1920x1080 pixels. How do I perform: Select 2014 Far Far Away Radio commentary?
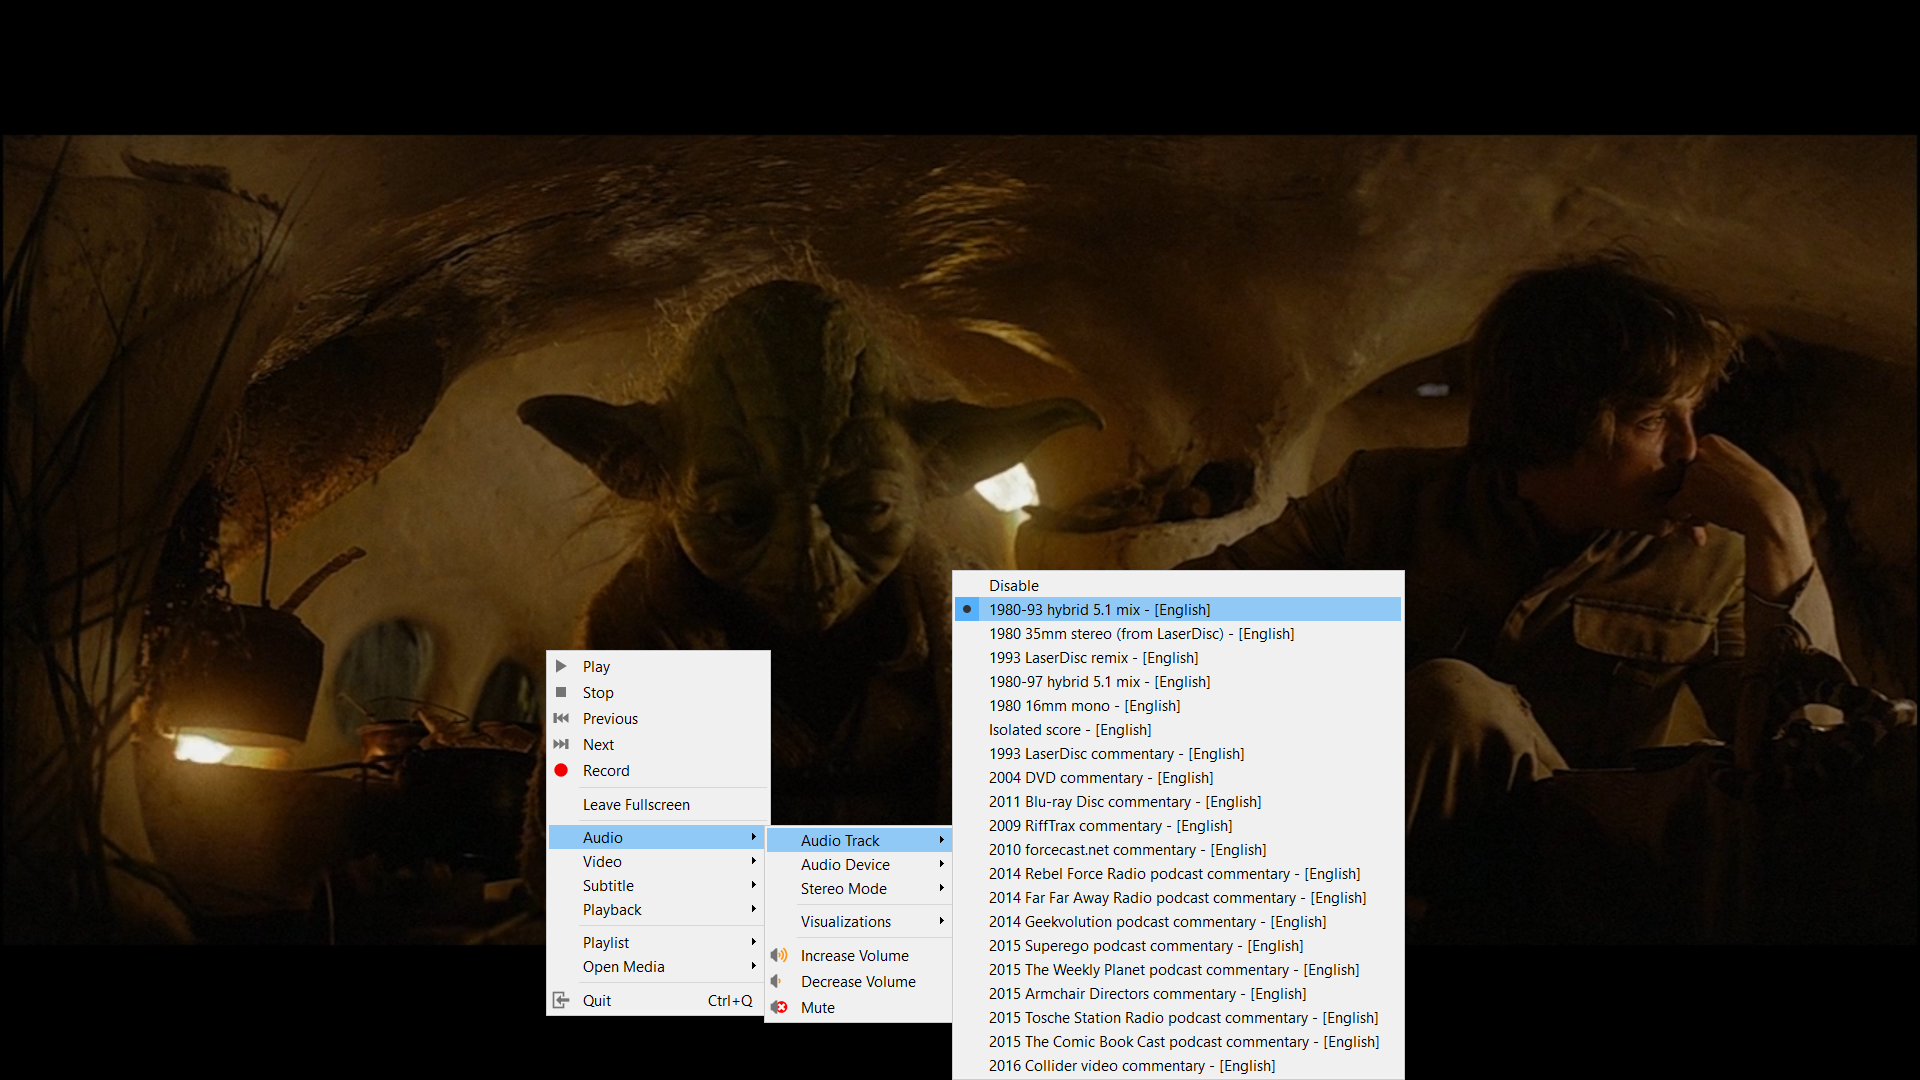pos(1178,897)
